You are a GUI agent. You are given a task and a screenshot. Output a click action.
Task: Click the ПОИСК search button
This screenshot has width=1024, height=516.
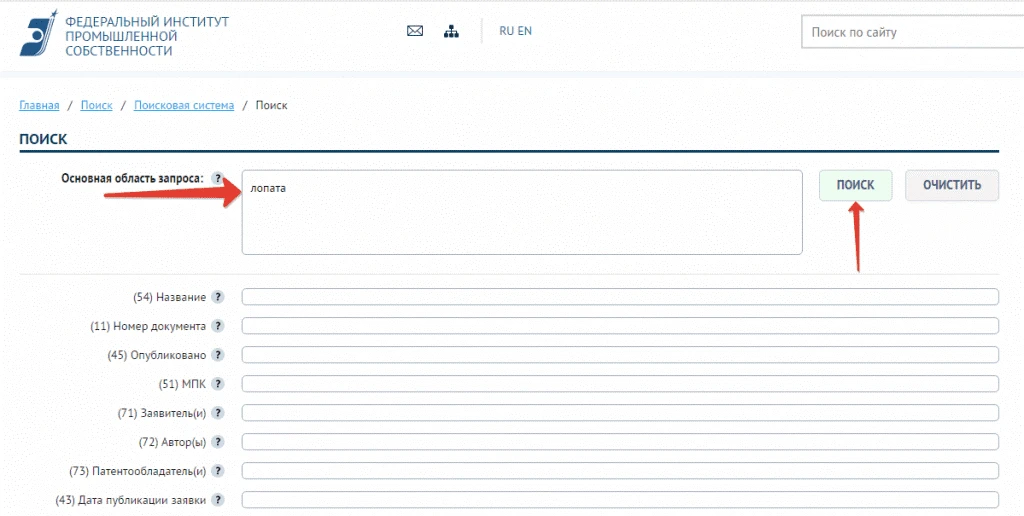coord(856,185)
